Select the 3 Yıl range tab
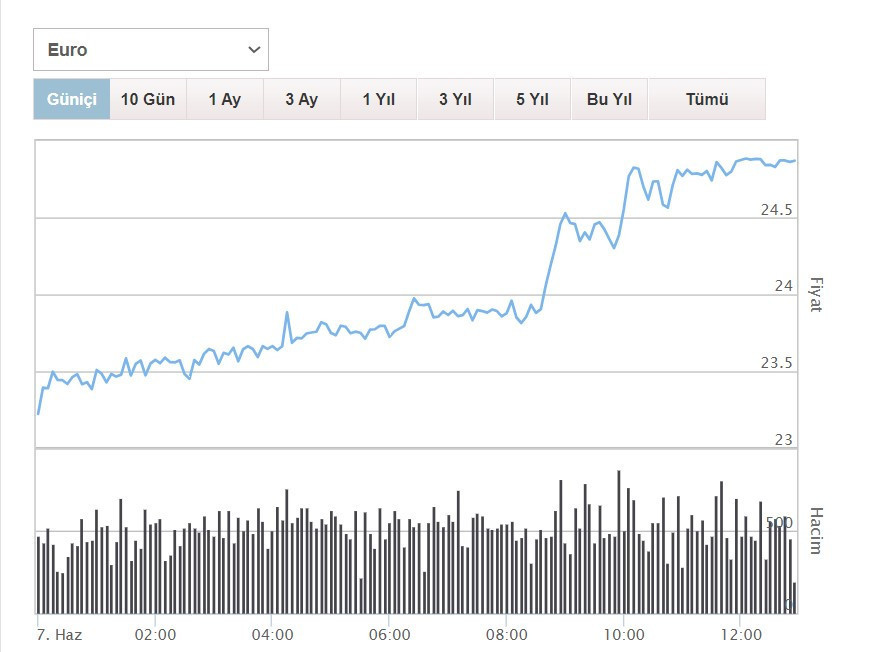 (455, 99)
